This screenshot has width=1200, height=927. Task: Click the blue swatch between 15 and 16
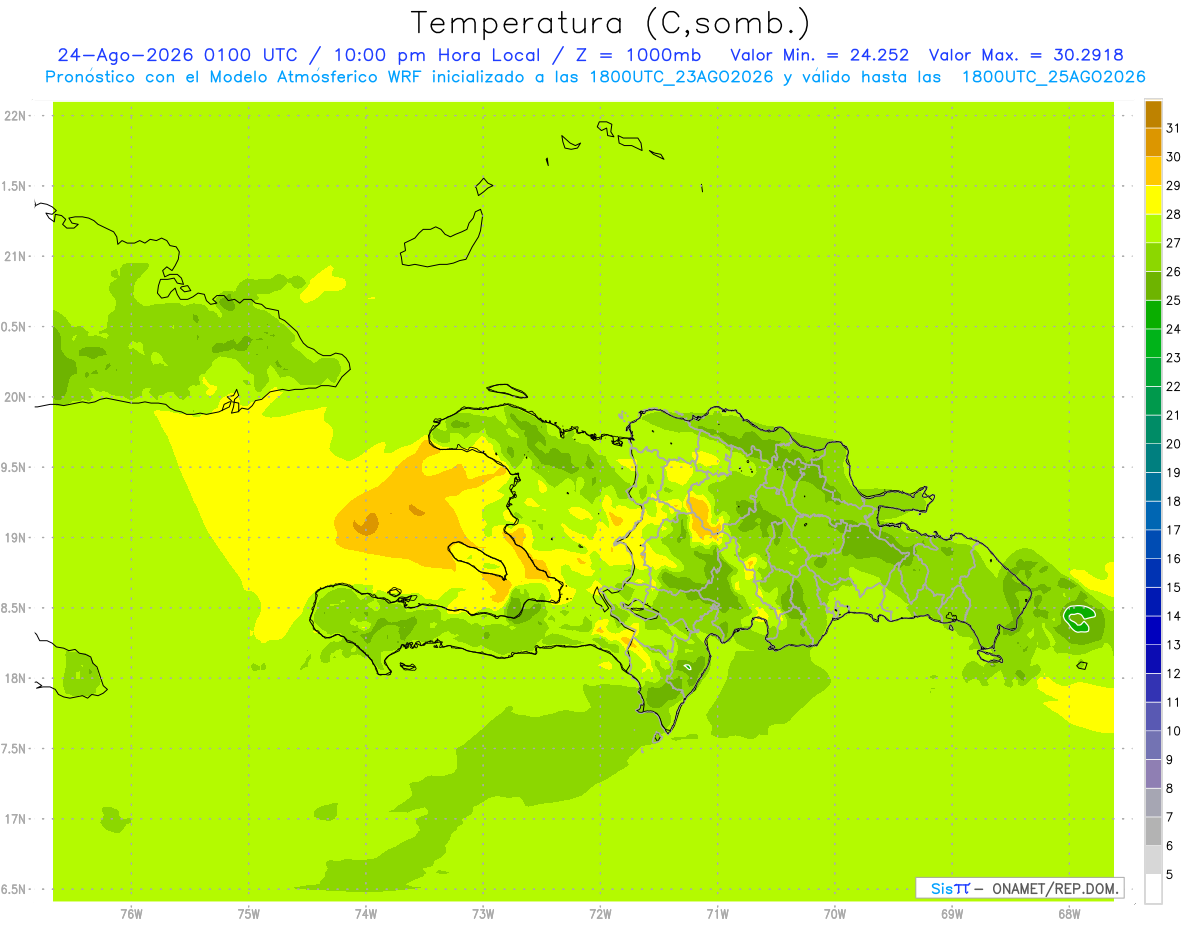coord(1153,573)
